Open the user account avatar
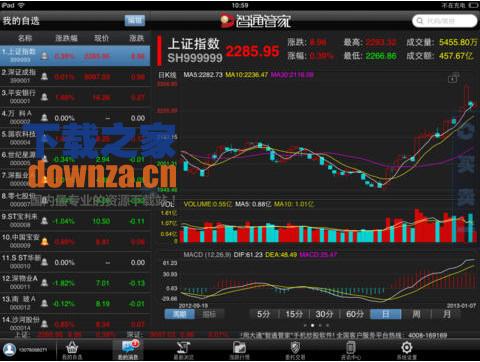The height and width of the screenshot is (362, 480). [9, 349]
